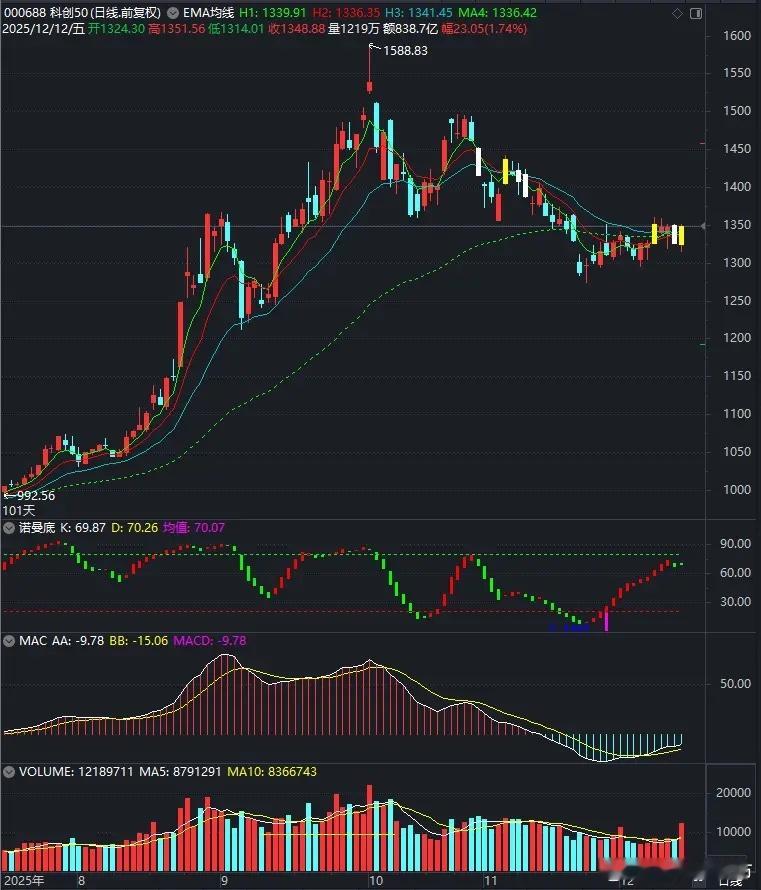Click the 诺曼底 indicator name
Screen dimensions: 761x890
point(37,528)
